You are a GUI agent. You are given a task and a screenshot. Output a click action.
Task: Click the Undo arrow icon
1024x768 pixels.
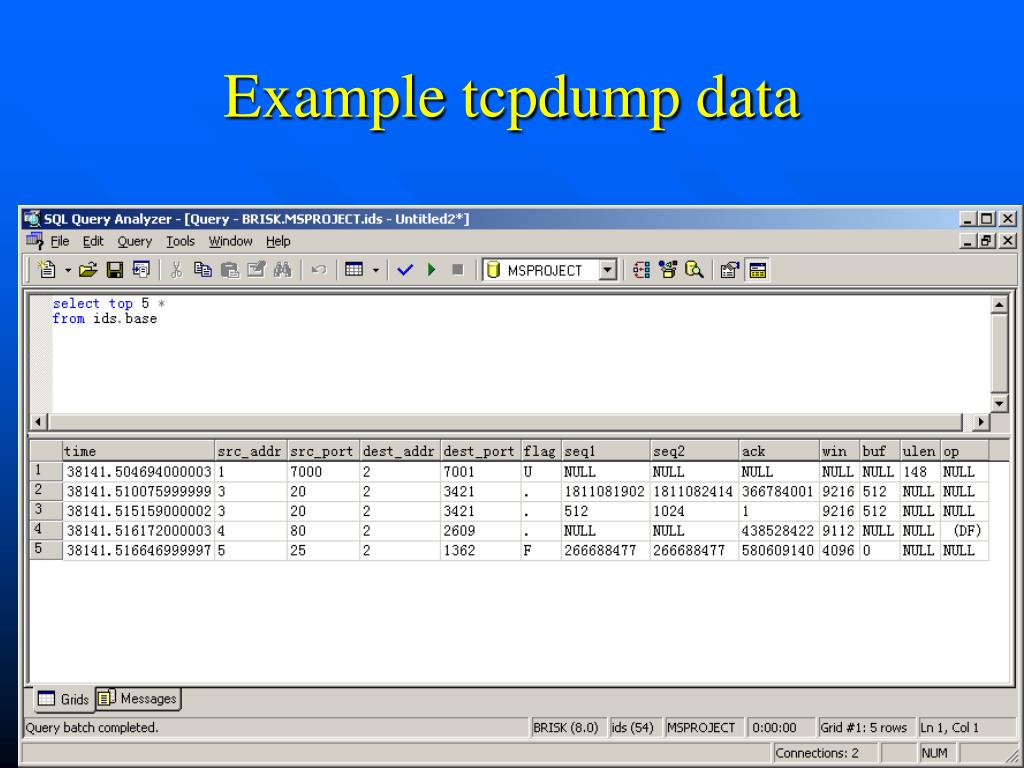pyautogui.click(x=319, y=270)
